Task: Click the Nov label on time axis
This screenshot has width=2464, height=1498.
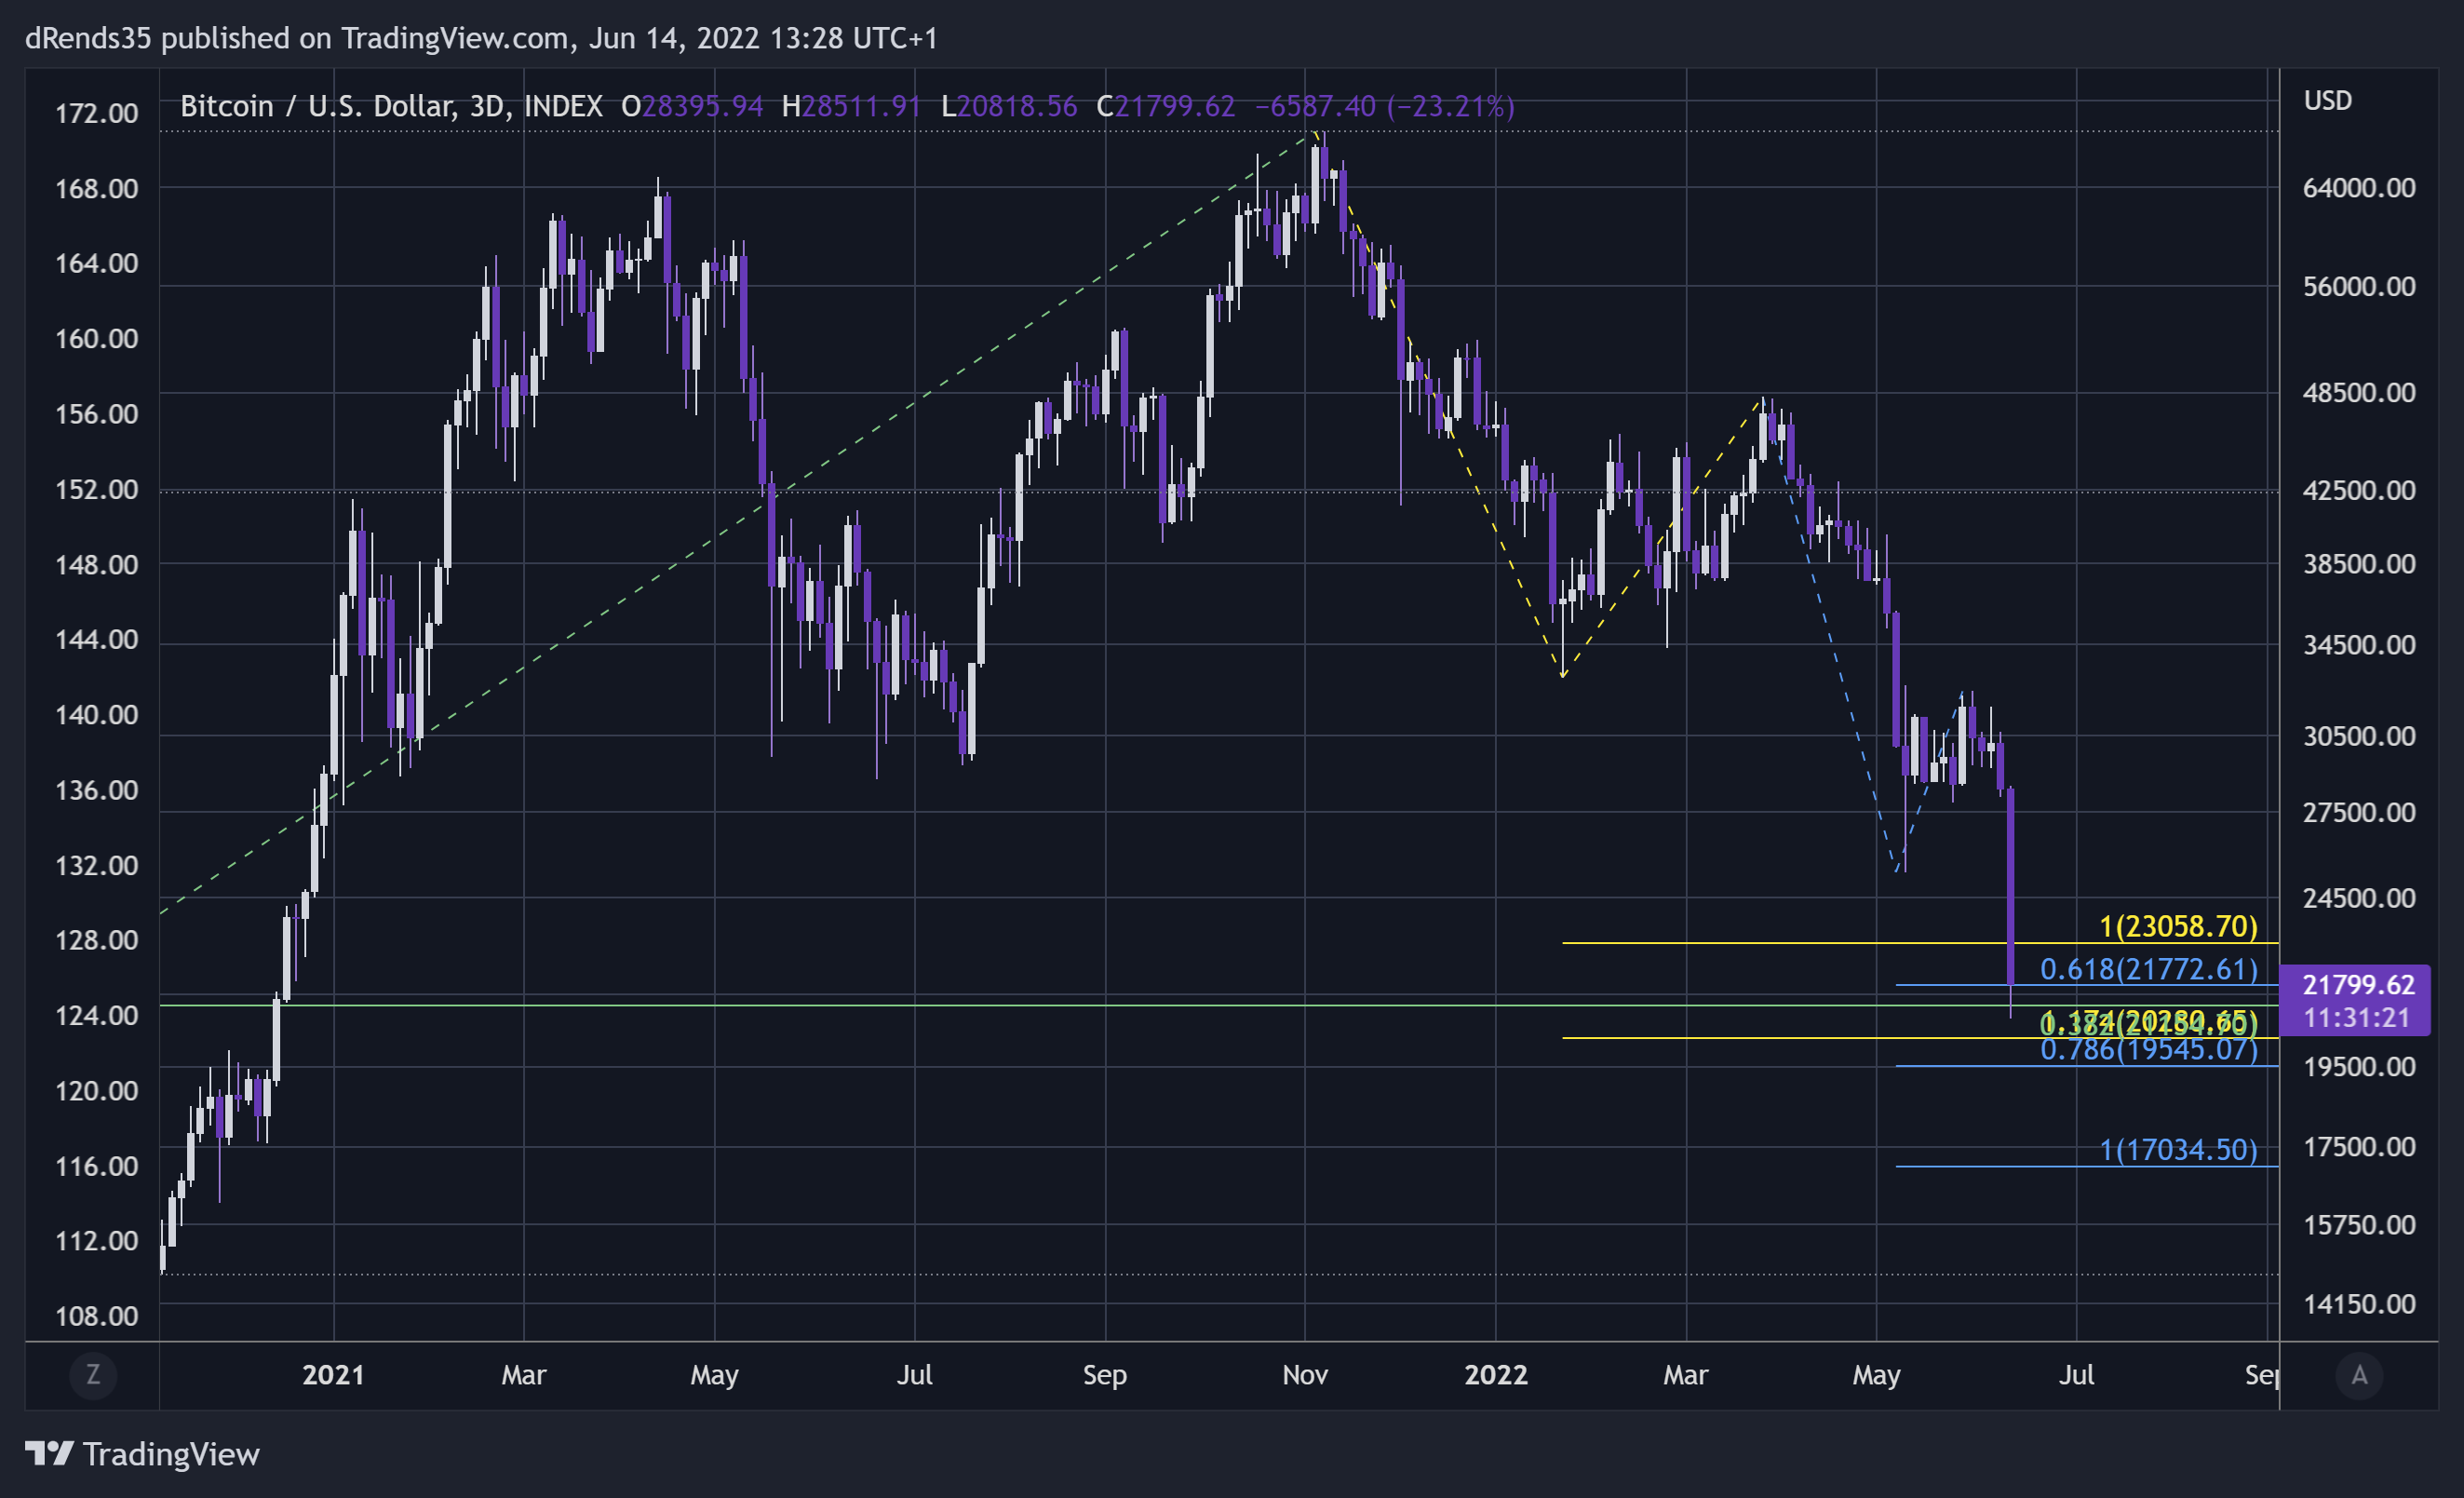Action: [1304, 1375]
